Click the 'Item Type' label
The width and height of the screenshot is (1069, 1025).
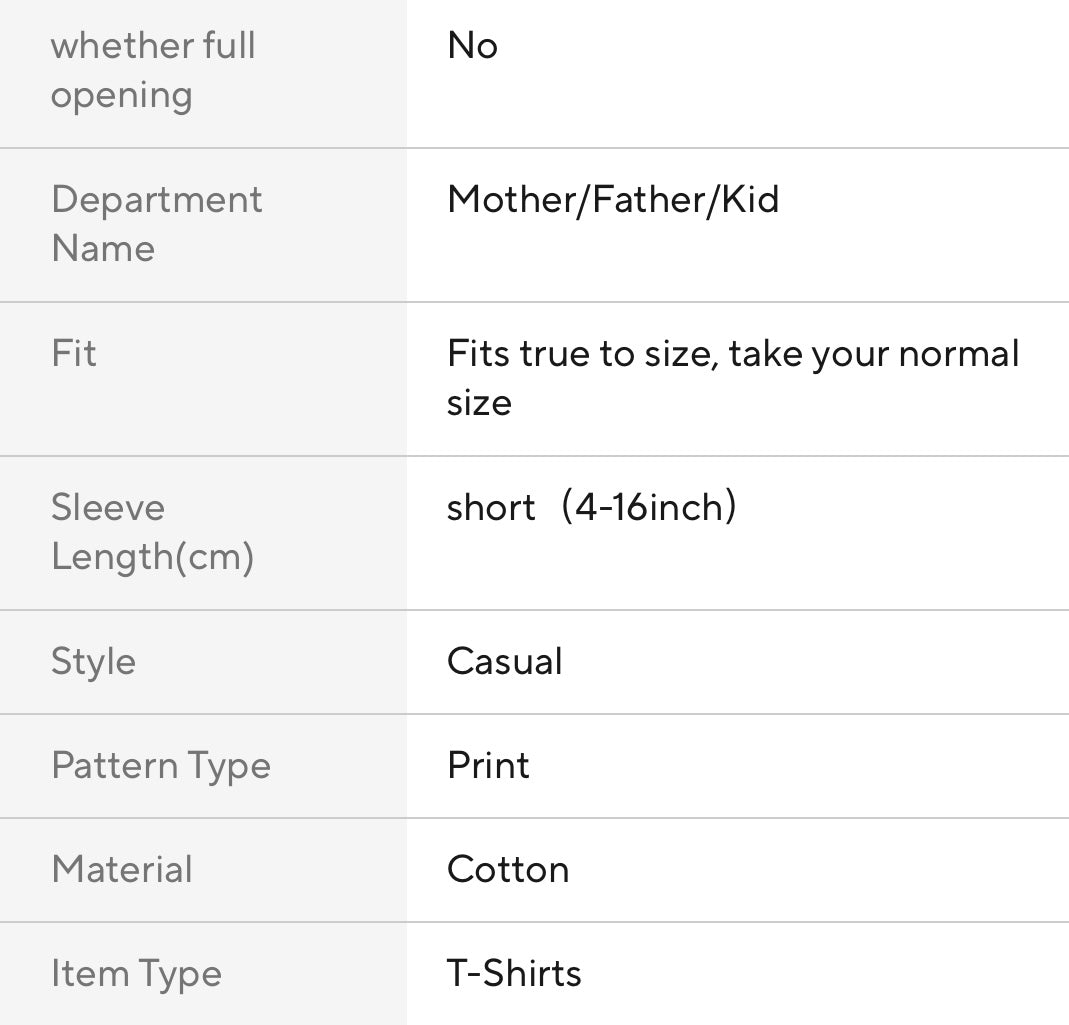[136, 974]
